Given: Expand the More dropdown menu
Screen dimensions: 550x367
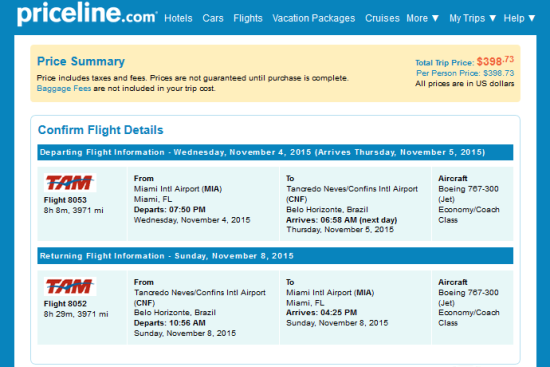Looking at the screenshot, I should (x=423, y=18).
